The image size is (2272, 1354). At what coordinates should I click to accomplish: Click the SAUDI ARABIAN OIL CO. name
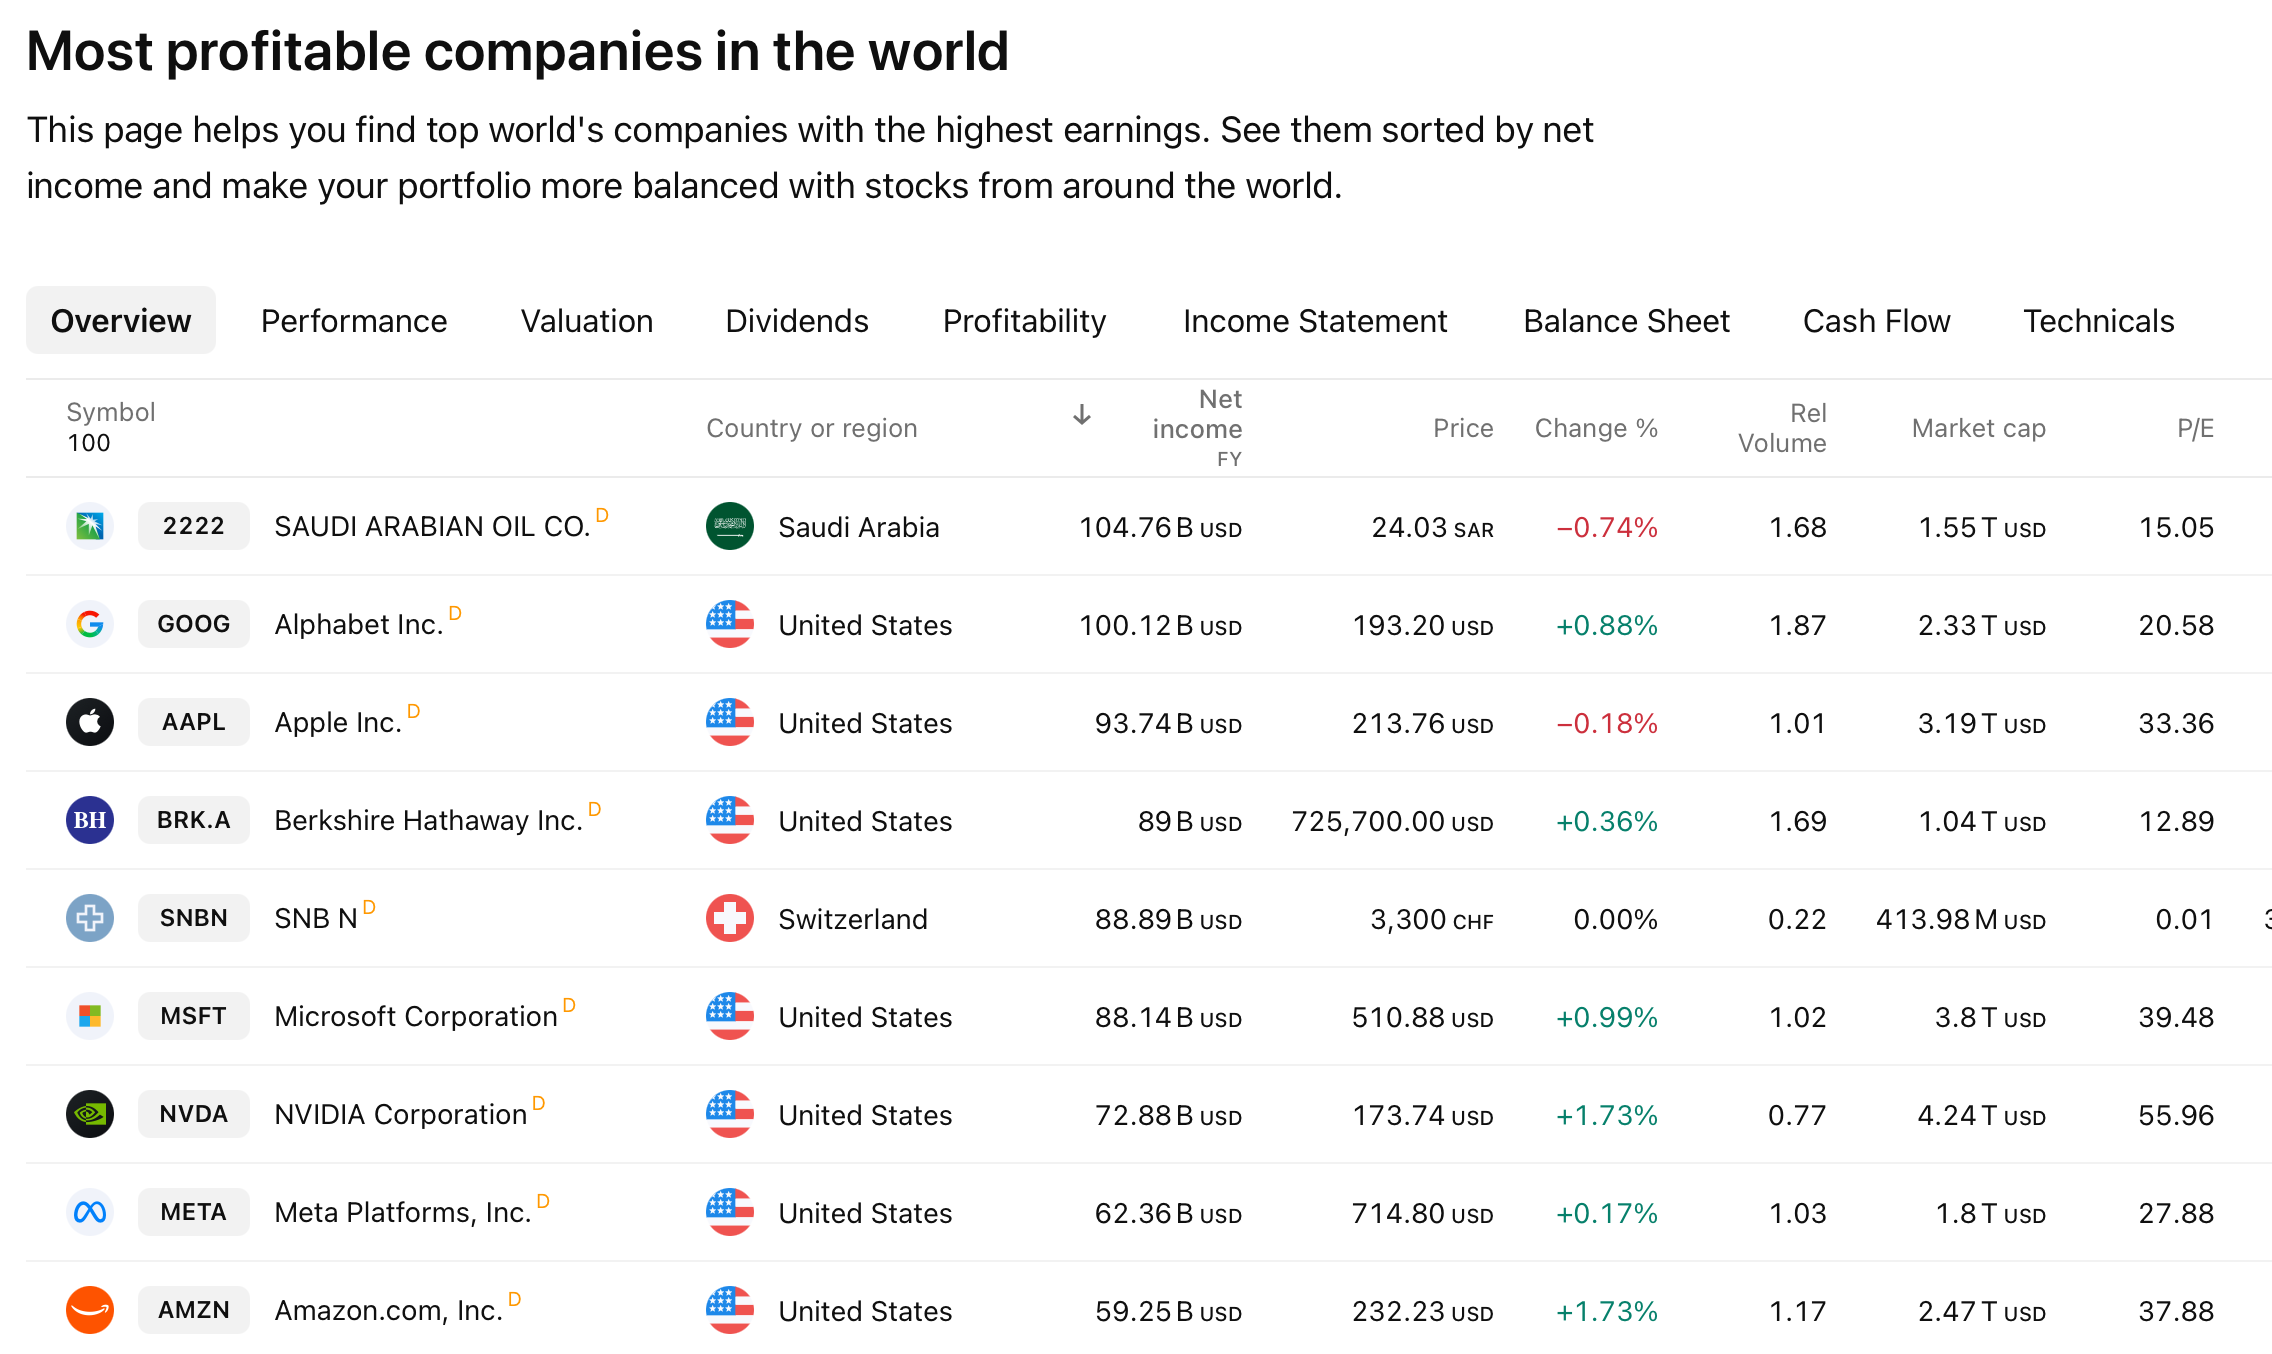tap(432, 526)
